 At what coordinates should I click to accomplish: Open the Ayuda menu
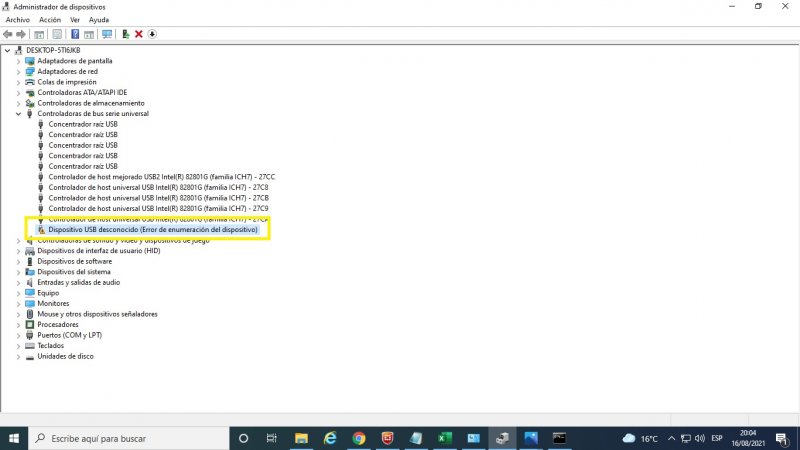click(x=99, y=20)
